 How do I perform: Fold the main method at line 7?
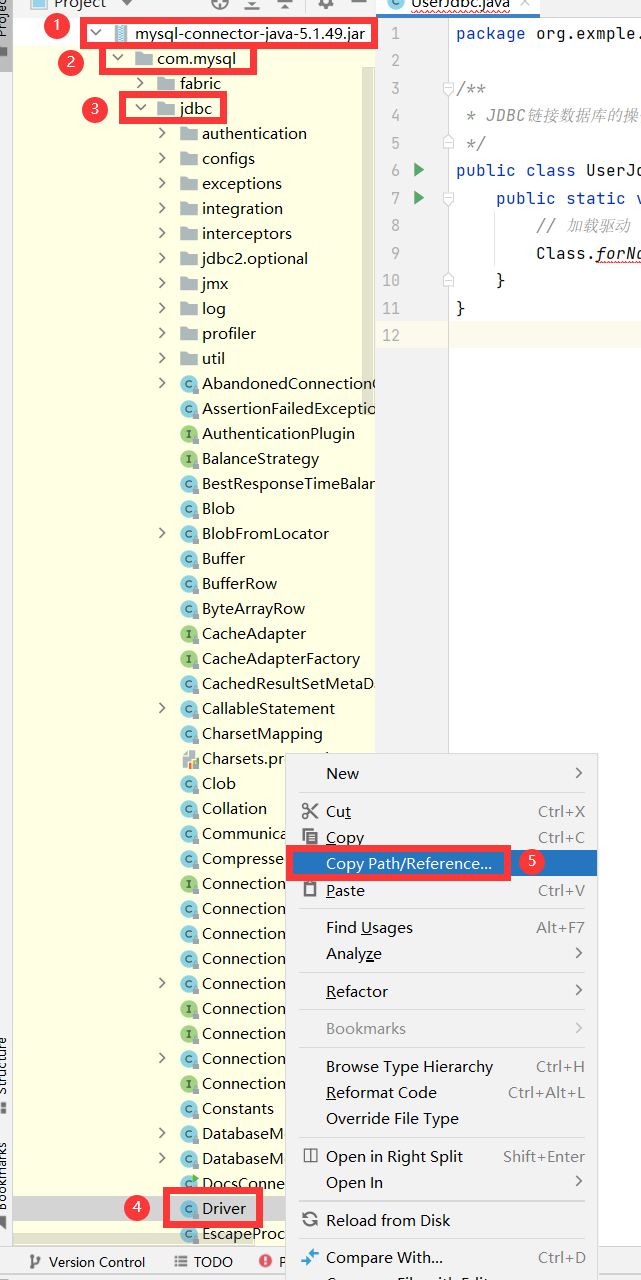[448, 198]
